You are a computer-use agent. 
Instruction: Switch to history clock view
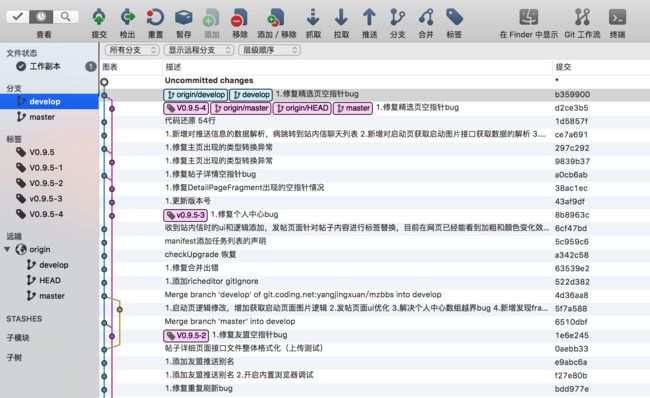[41, 17]
